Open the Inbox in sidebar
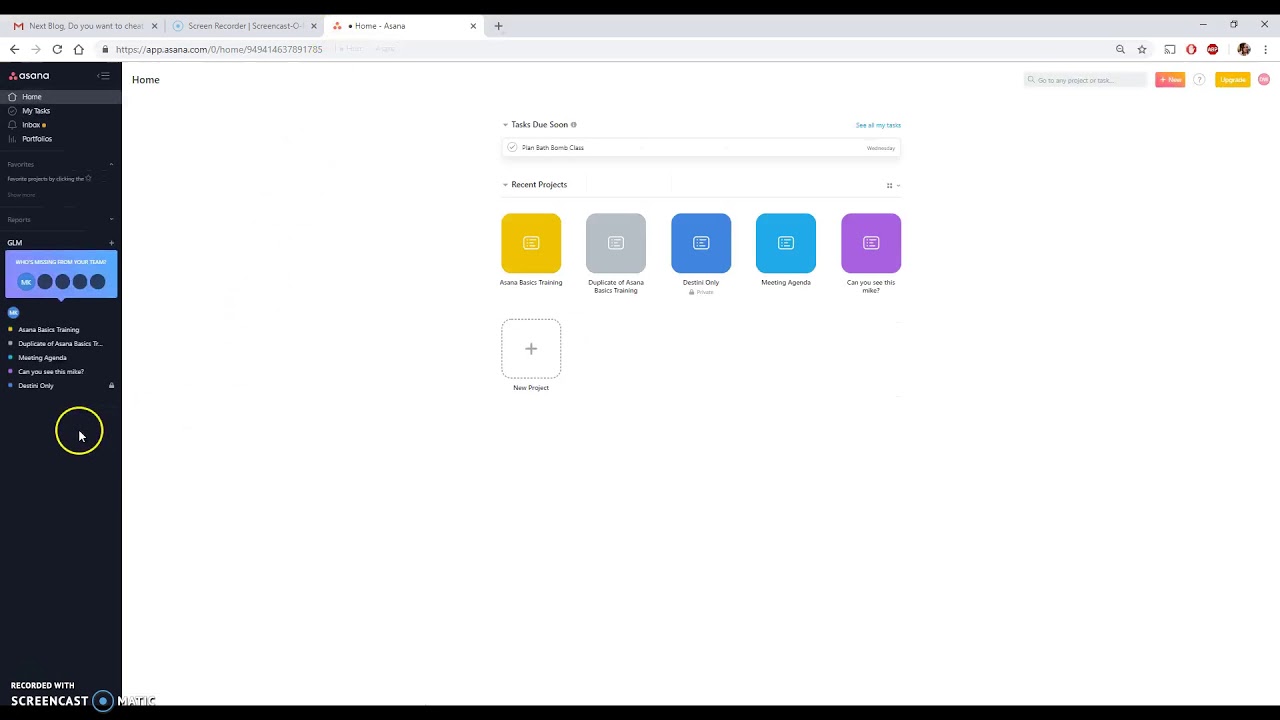1280x720 pixels. point(61,125)
